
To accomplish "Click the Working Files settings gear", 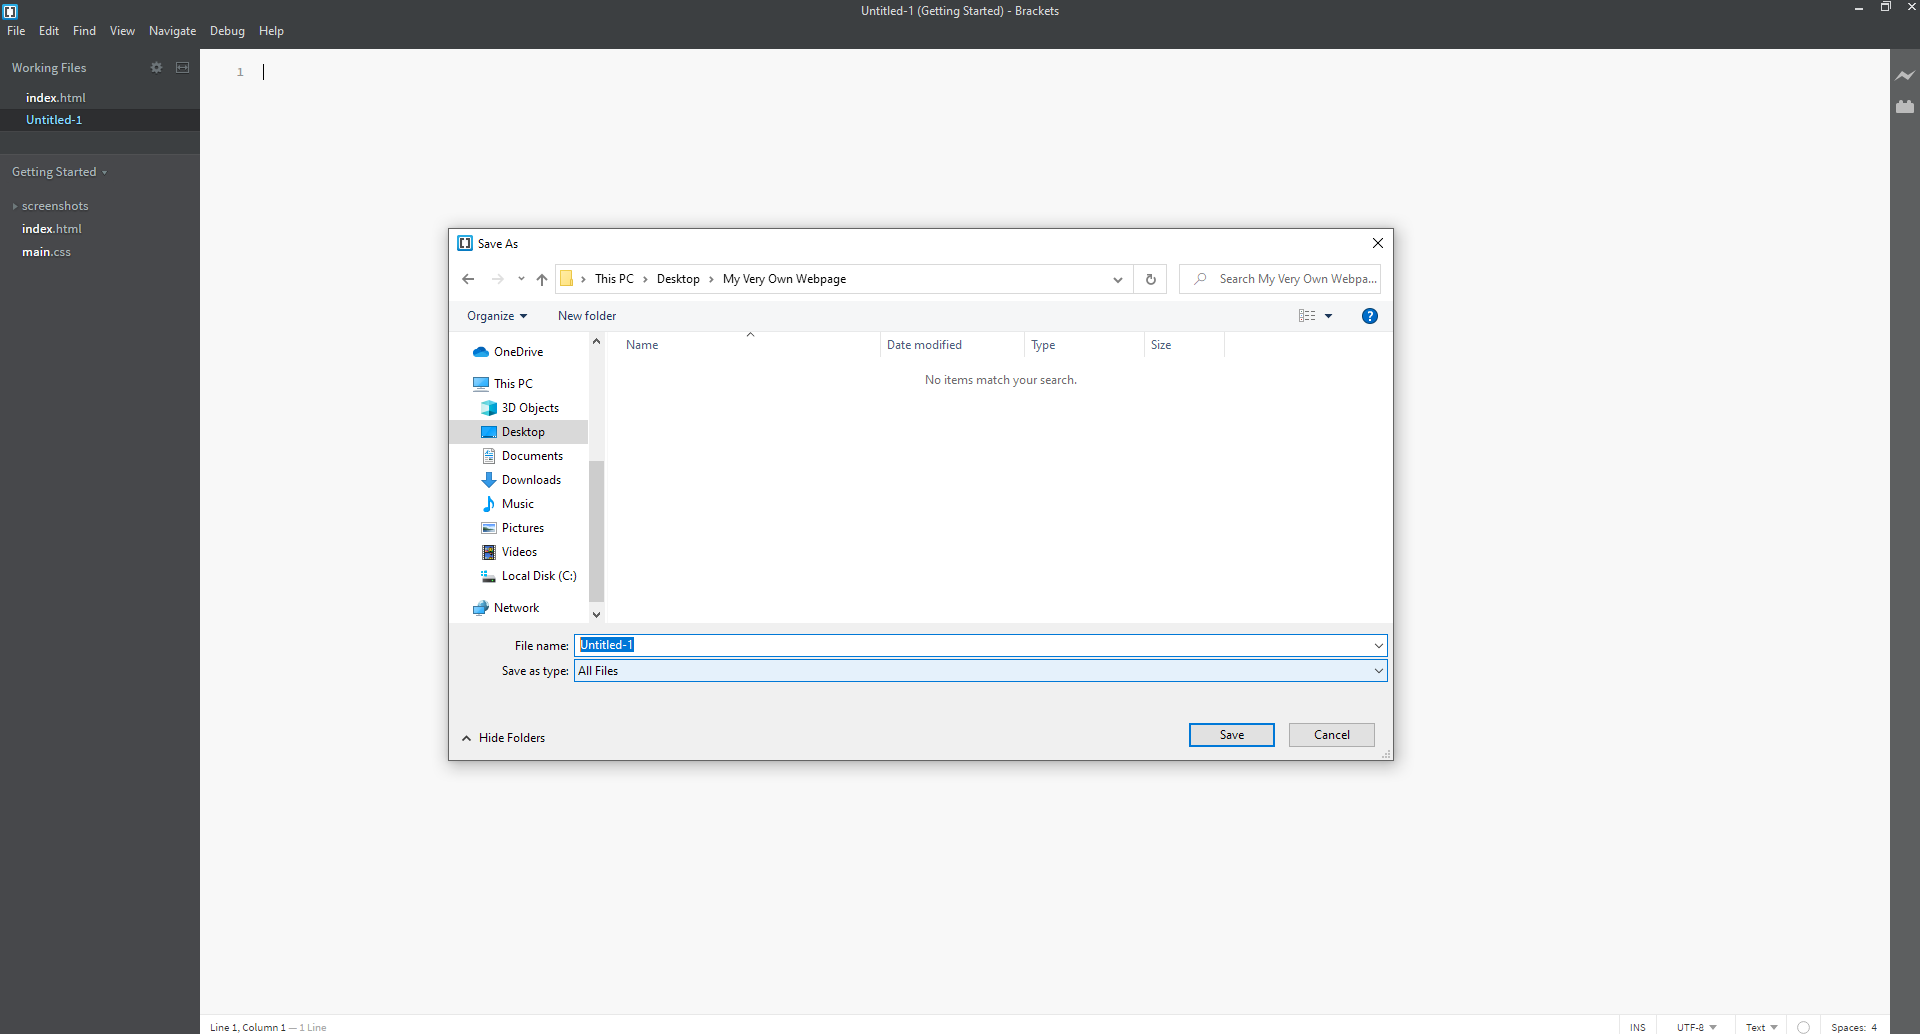I will point(156,68).
